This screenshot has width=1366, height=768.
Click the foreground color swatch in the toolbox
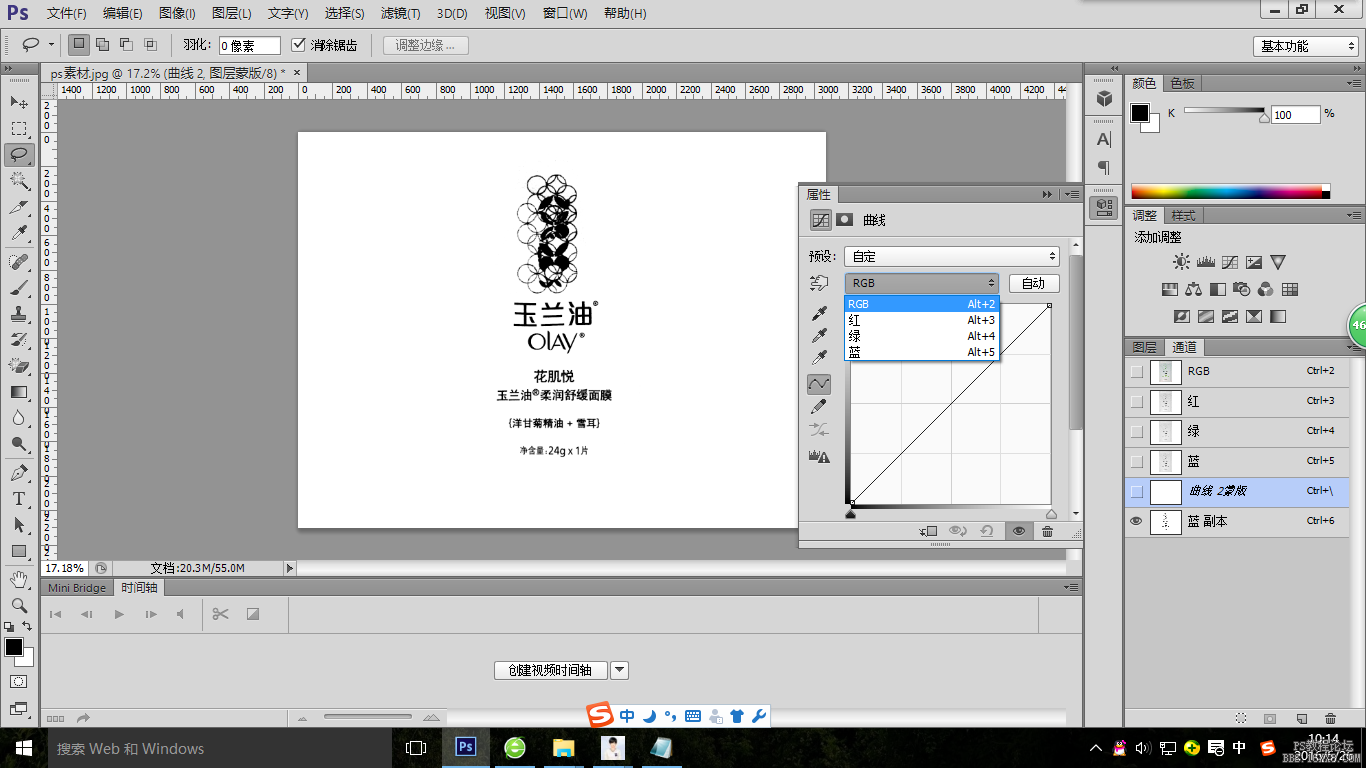[14, 648]
